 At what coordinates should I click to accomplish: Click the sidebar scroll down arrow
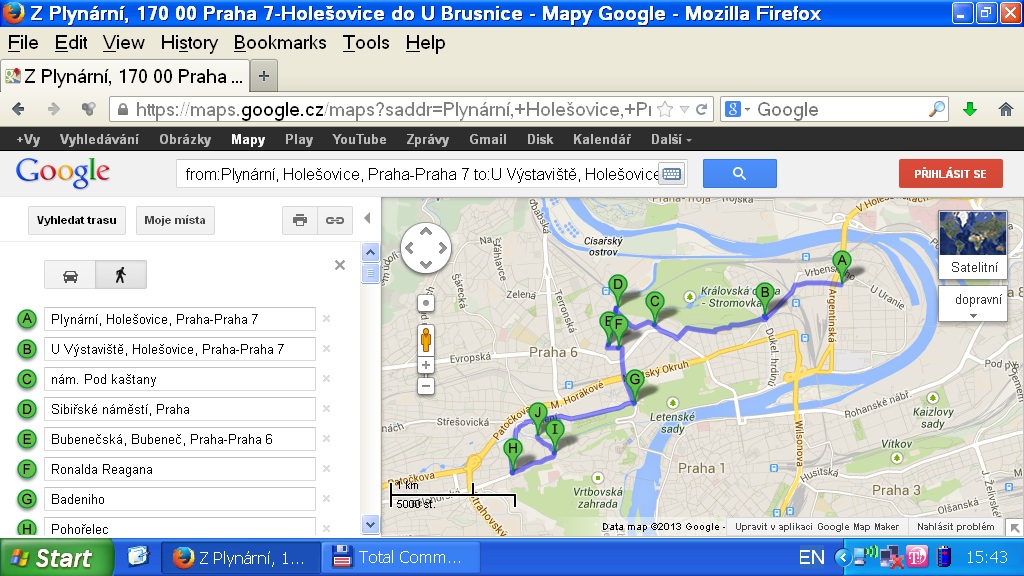click(x=370, y=524)
